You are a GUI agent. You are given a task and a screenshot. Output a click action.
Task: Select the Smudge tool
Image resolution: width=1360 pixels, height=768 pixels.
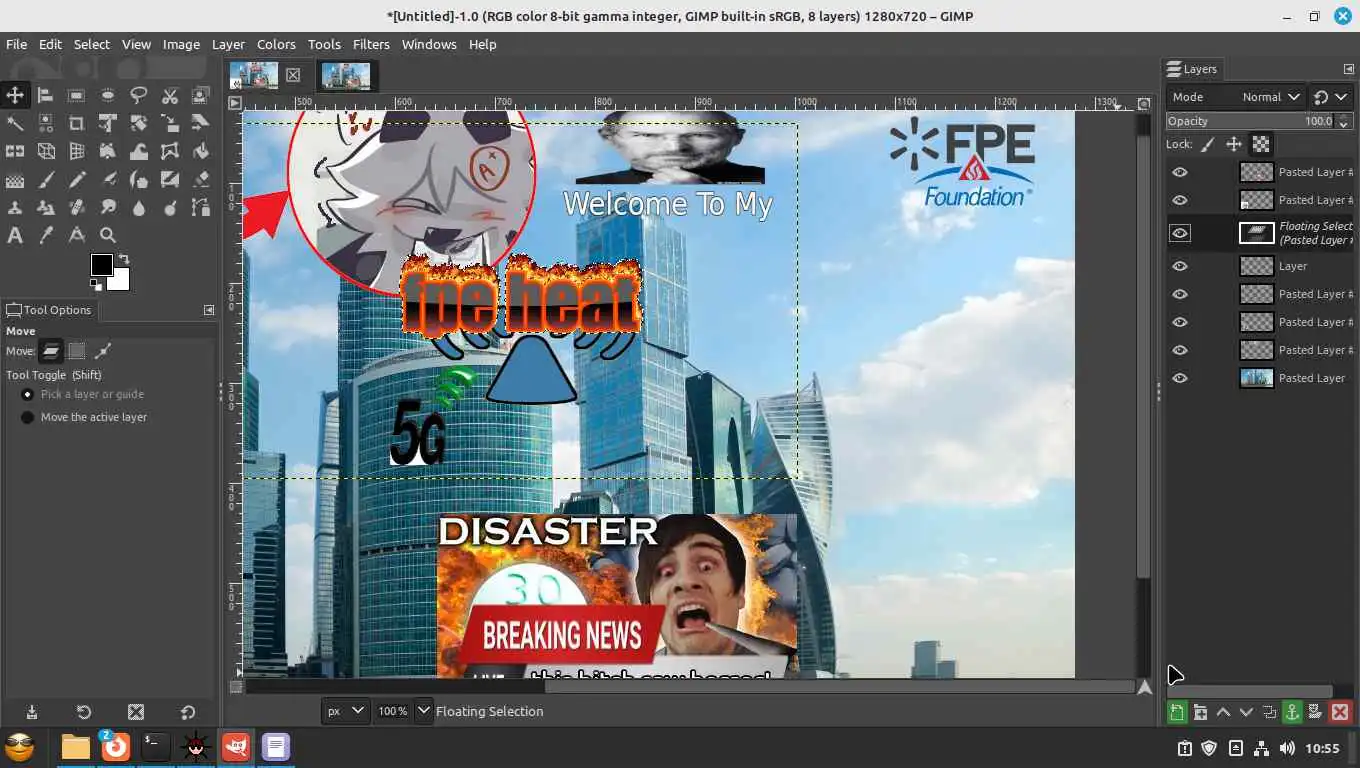[107, 208]
